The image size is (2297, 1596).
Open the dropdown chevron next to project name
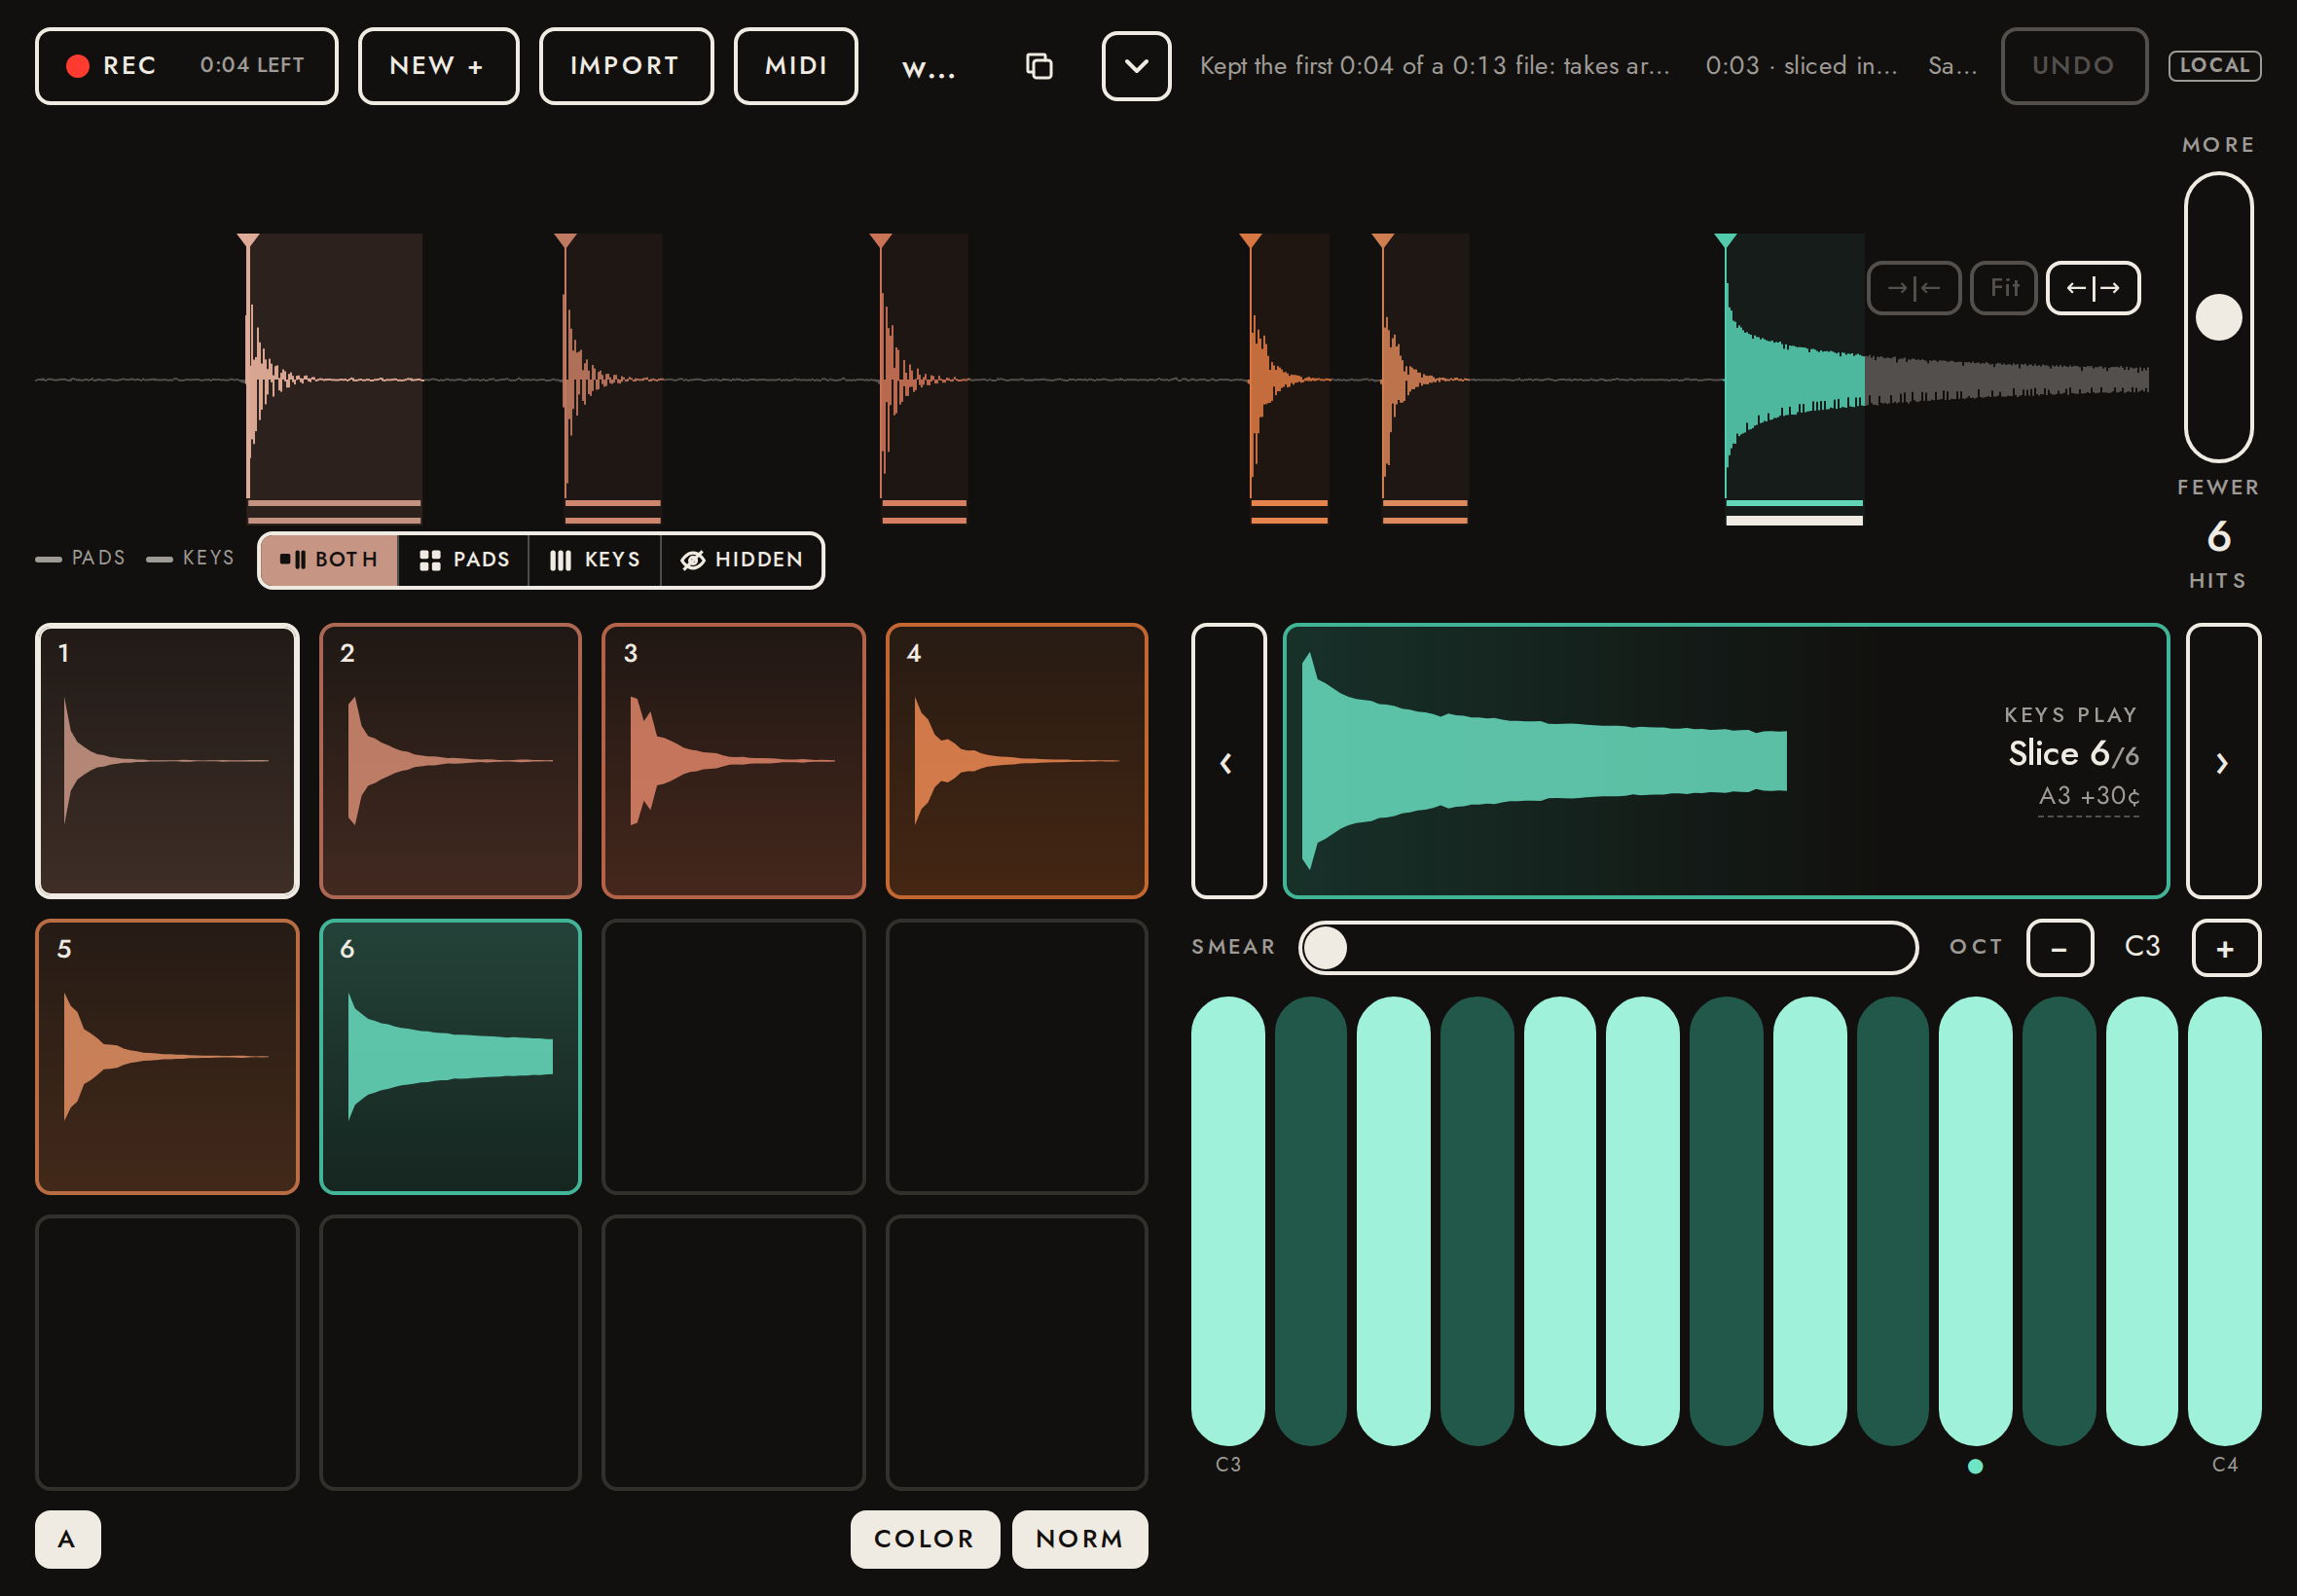(x=1136, y=66)
